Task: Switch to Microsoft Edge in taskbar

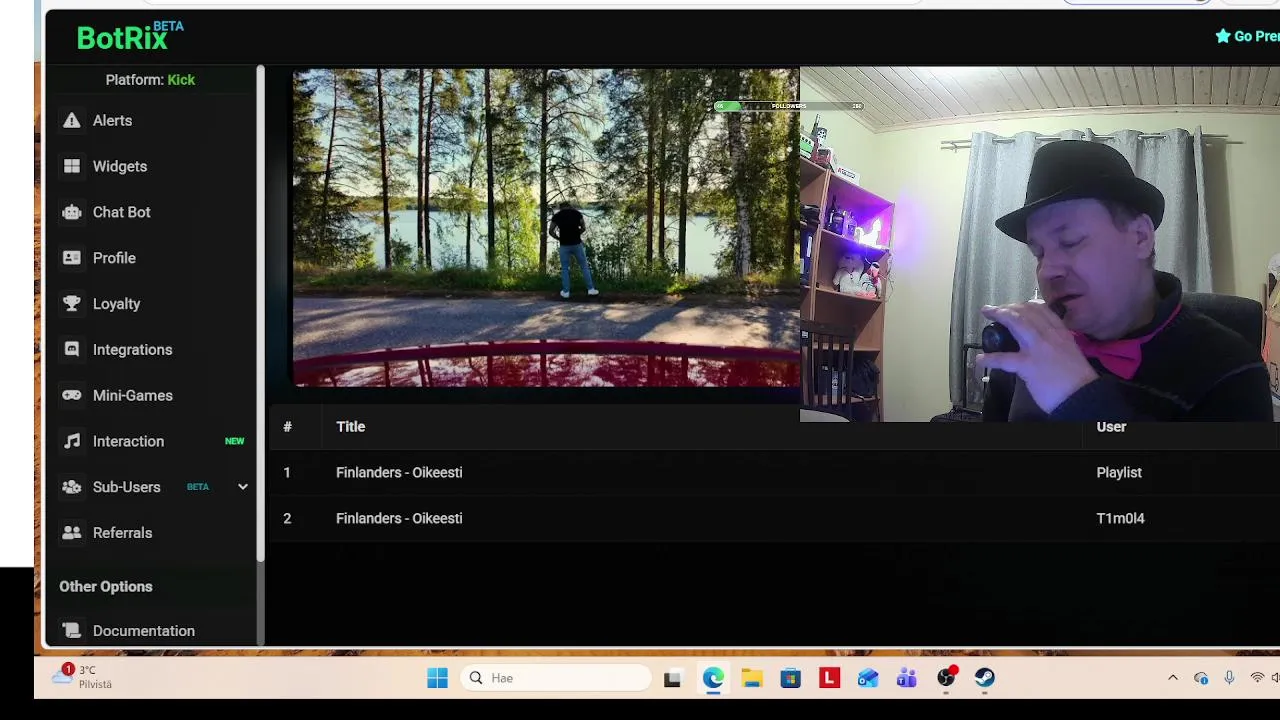Action: tap(713, 678)
